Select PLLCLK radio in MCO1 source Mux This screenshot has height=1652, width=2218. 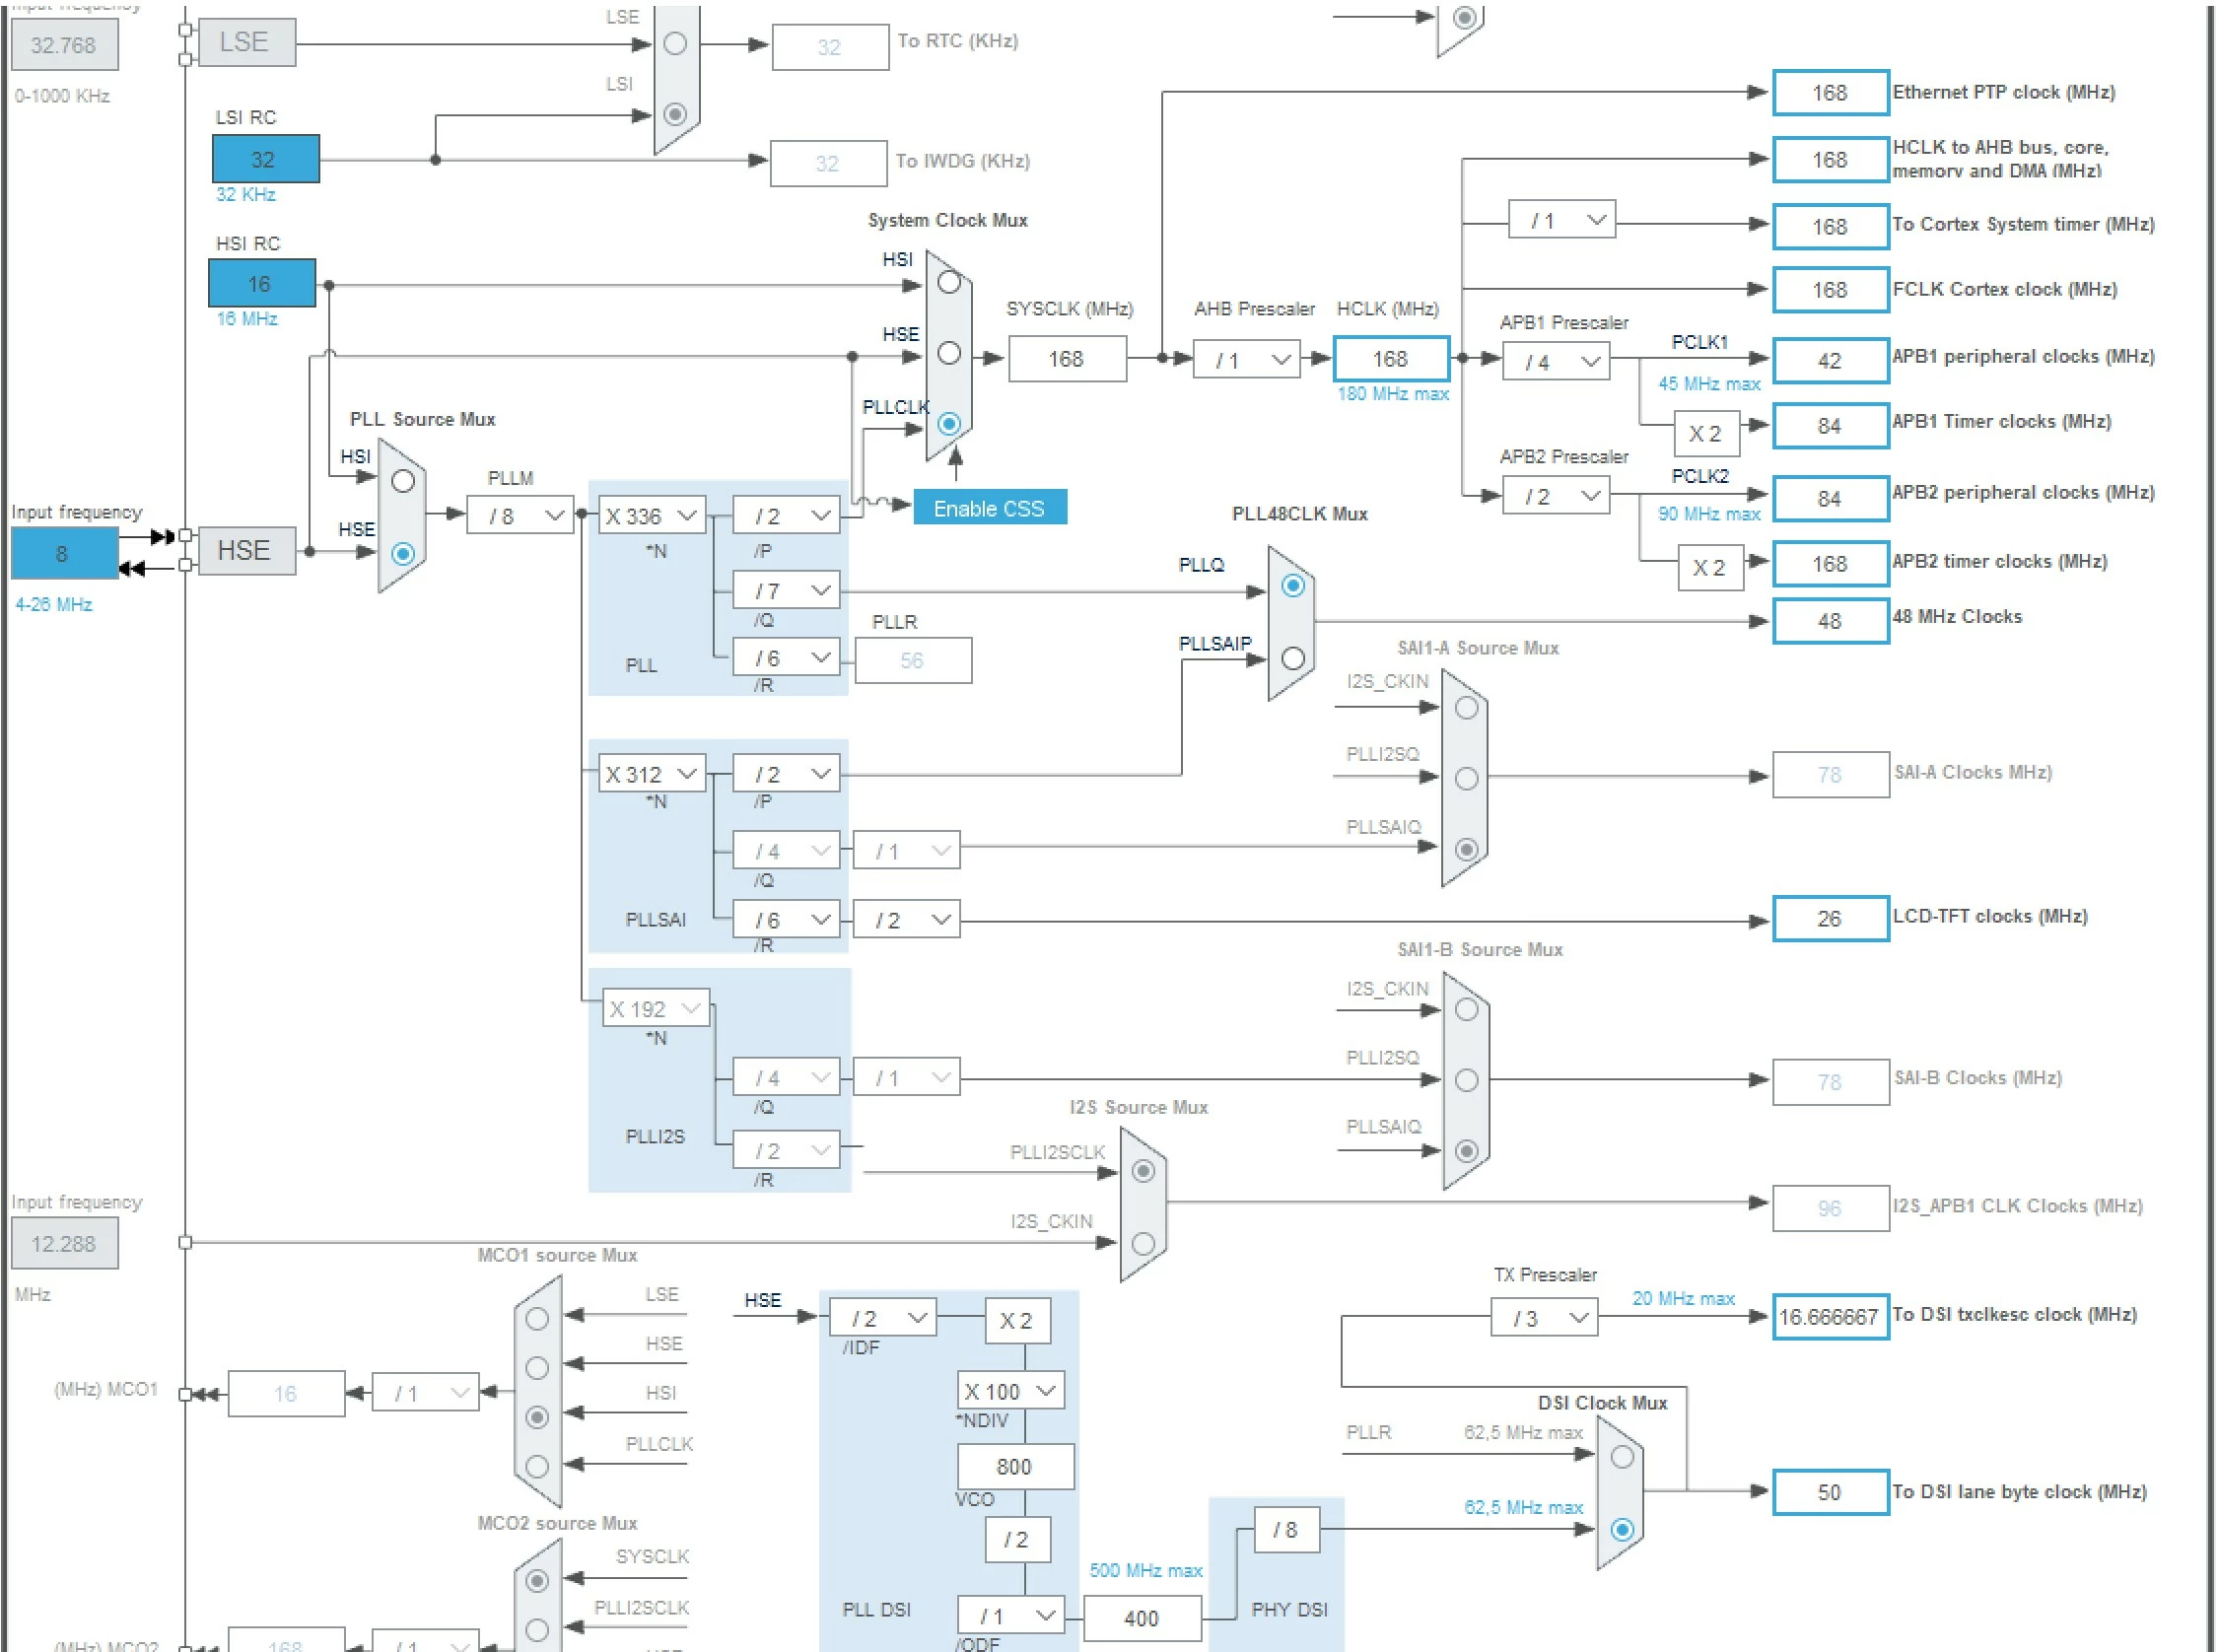[x=537, y=1467]
